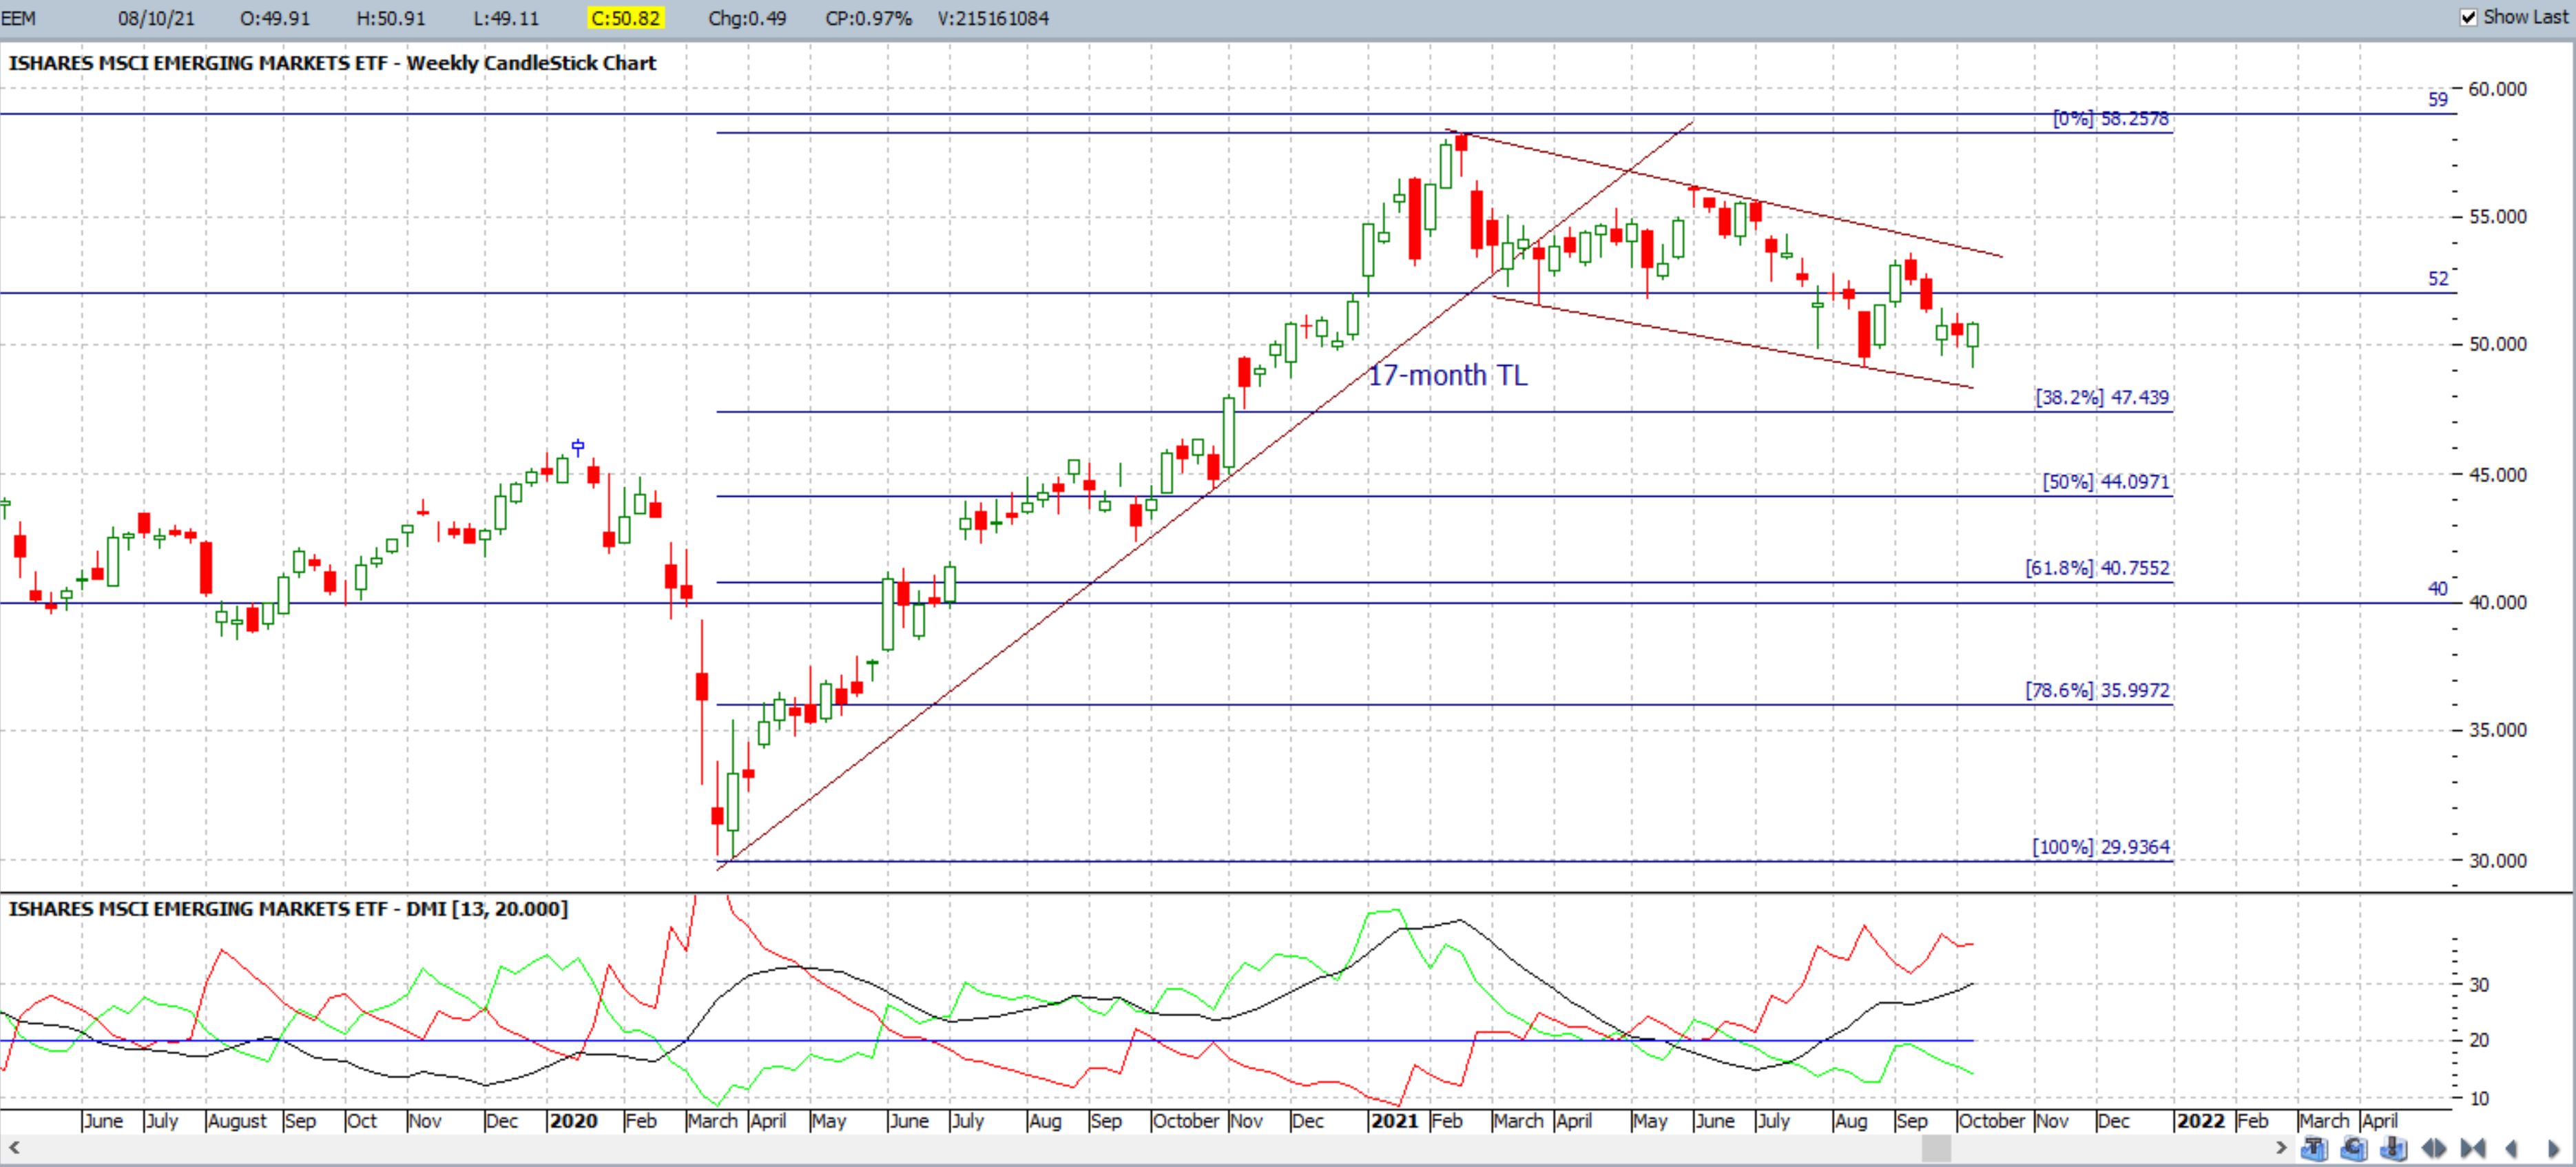Image resolution: width=2576 pixels, height=1167 pixels.
Task: Click the volume V:215161084 value
Action: 993,18
